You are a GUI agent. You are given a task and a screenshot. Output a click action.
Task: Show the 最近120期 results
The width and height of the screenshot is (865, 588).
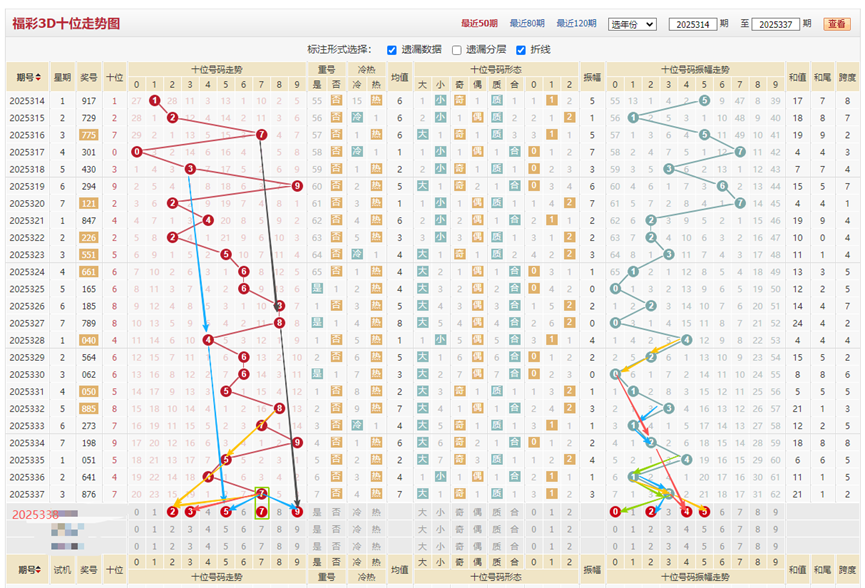[x=576, y=24]
